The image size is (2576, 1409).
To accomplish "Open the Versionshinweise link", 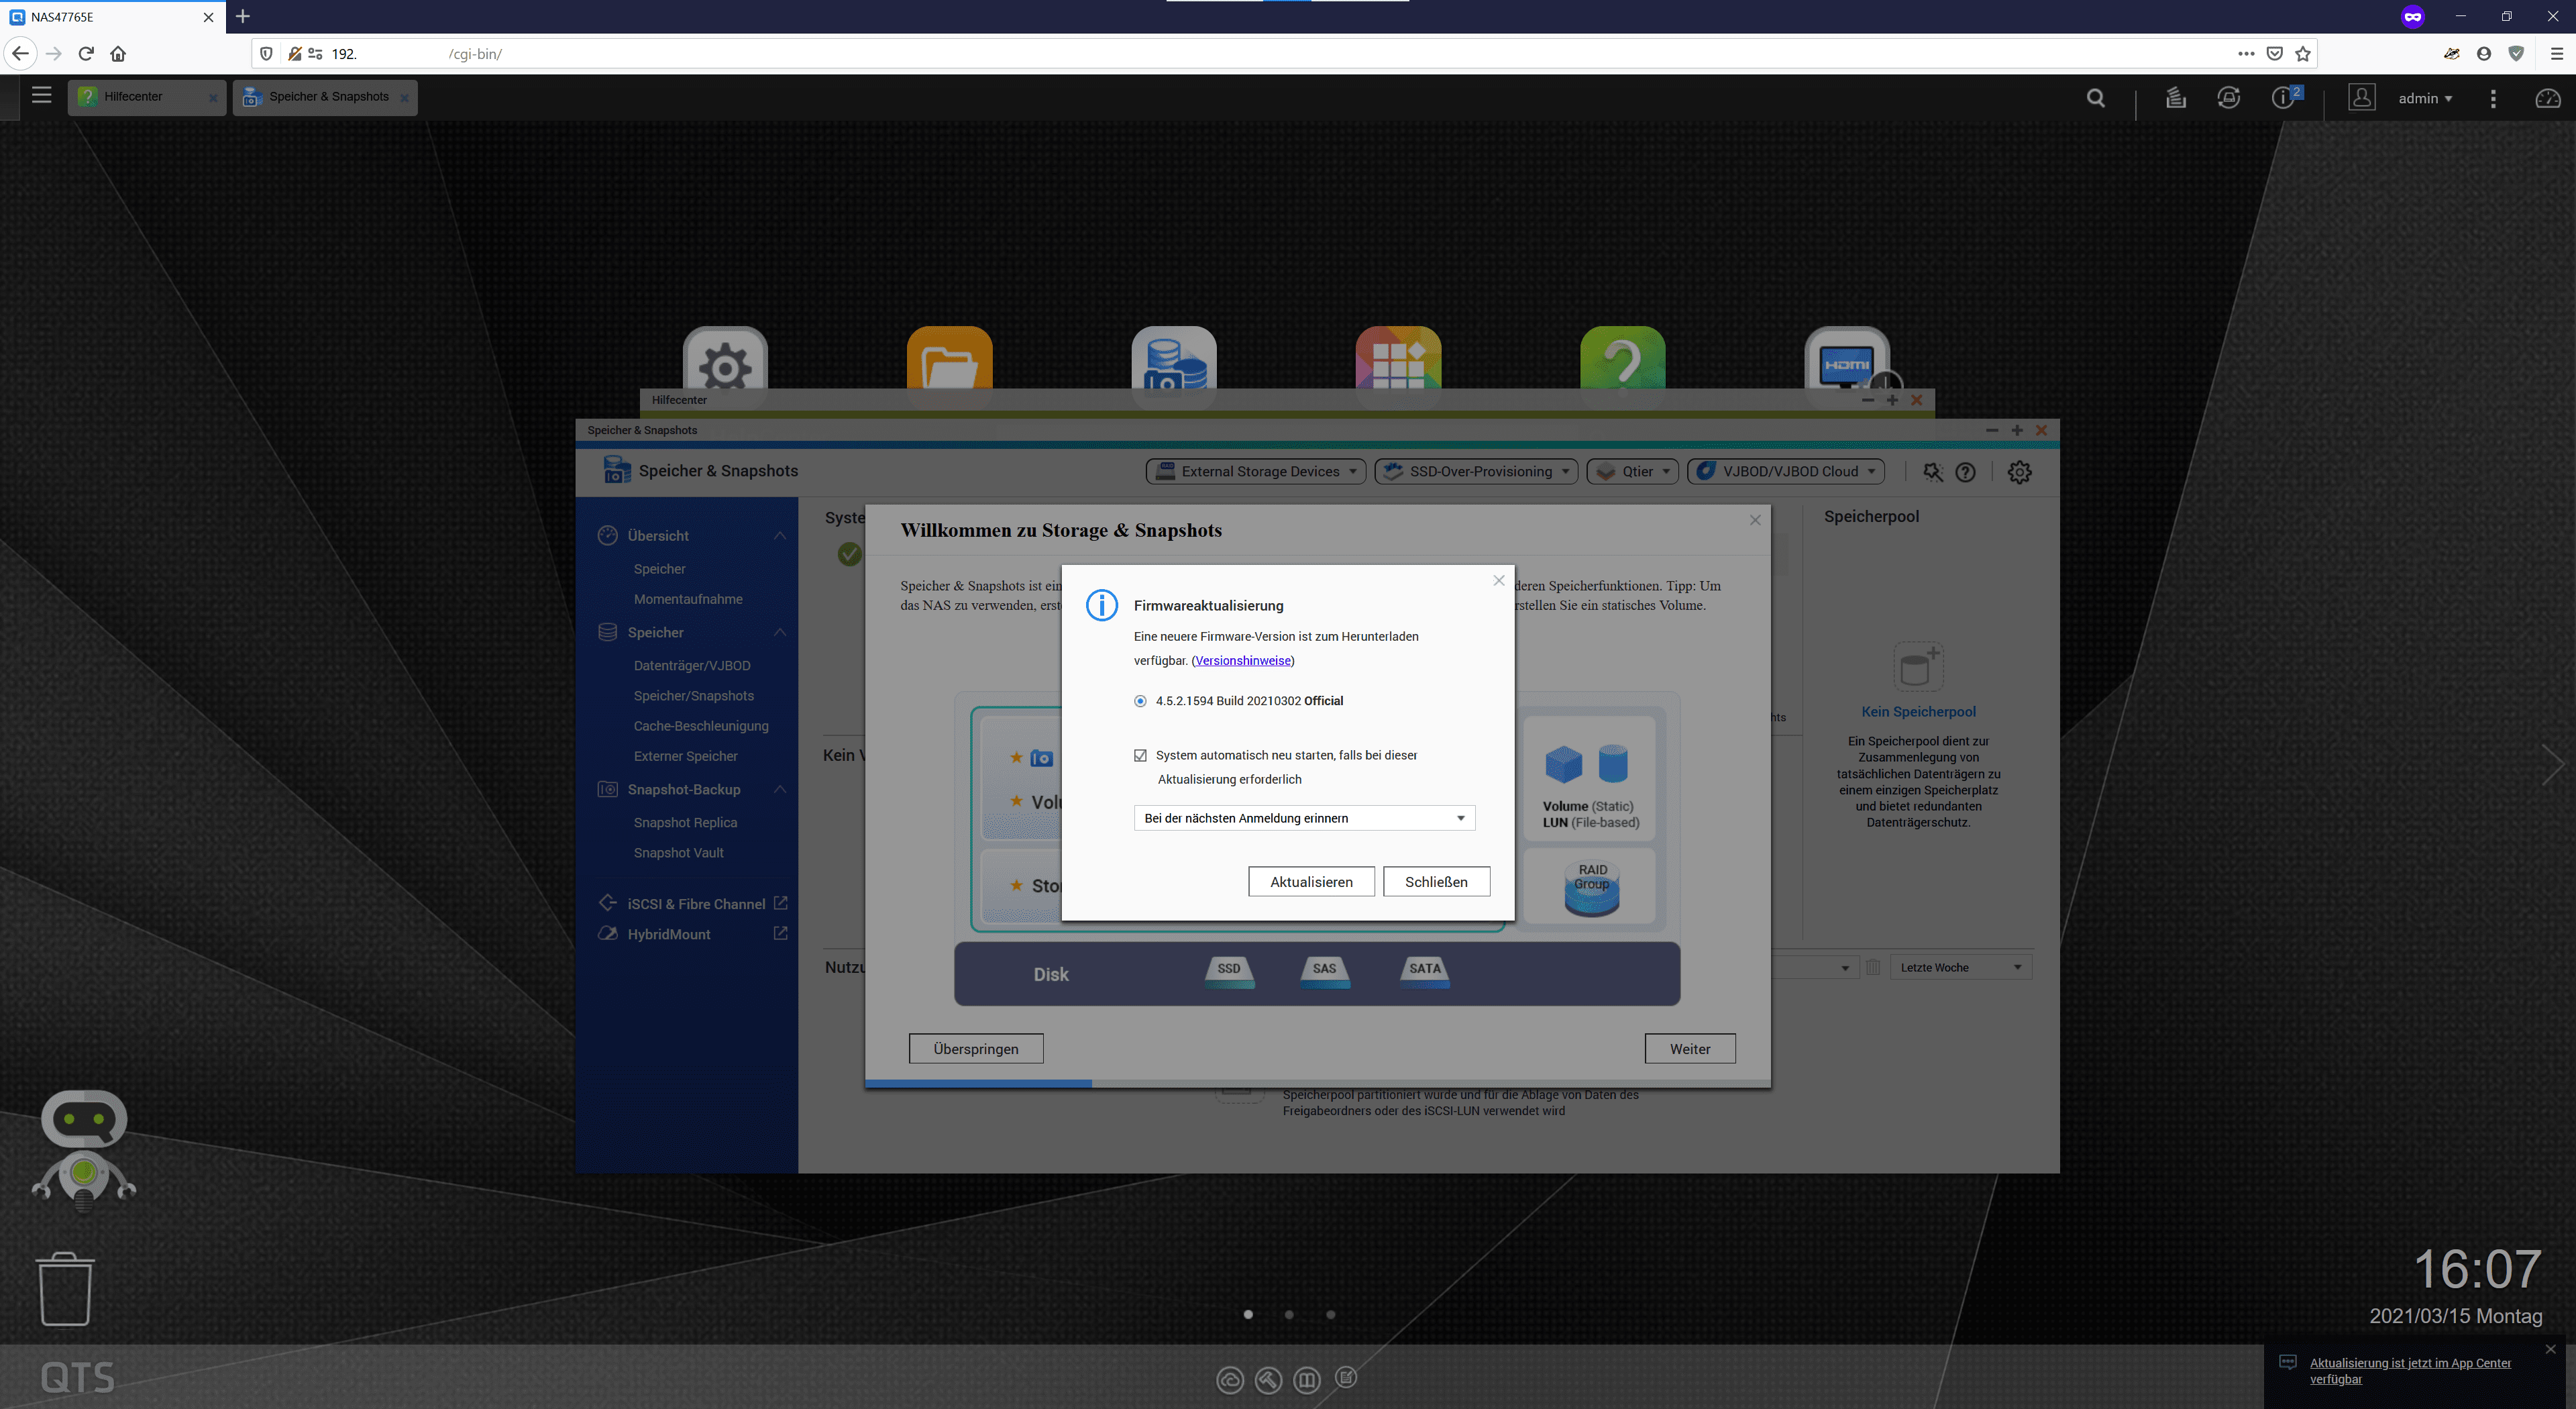I will [1242, 660].
